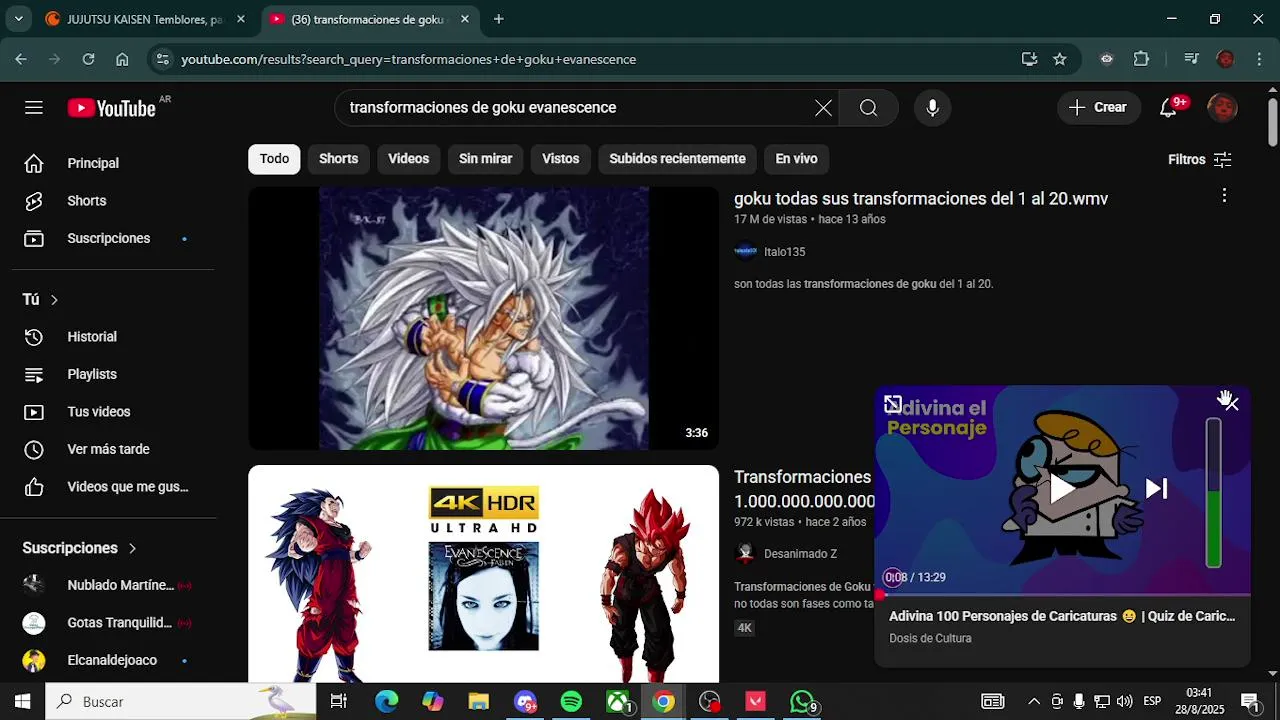Reload the page in Chrome

click(88, 59)
